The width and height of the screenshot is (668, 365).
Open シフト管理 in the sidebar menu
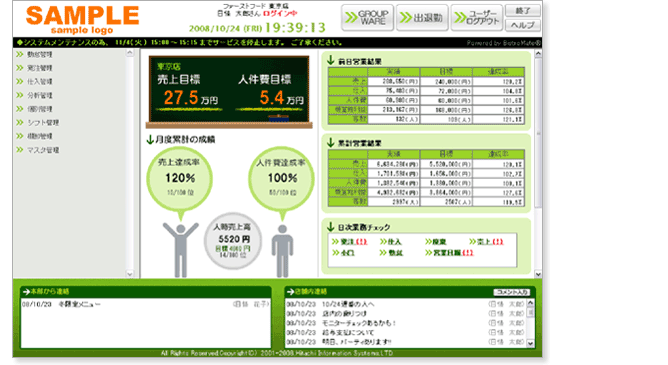pyautogui.click(x=38, y=123)
